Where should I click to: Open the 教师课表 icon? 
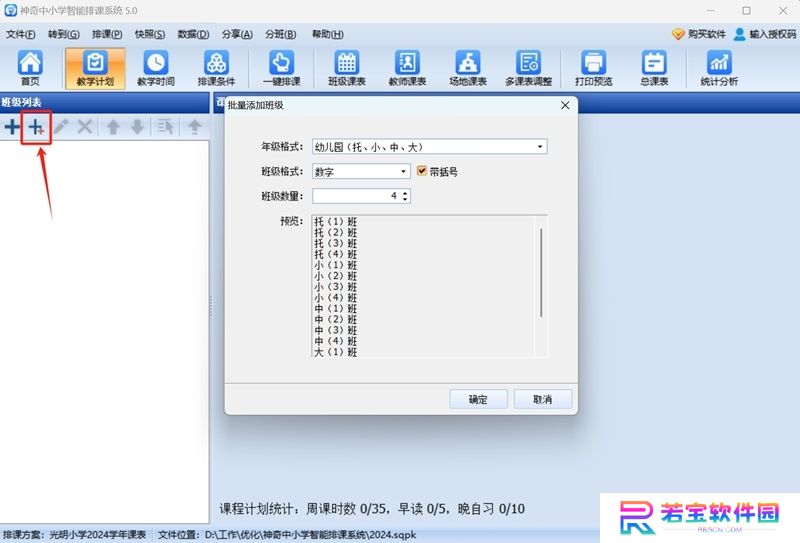407,68
